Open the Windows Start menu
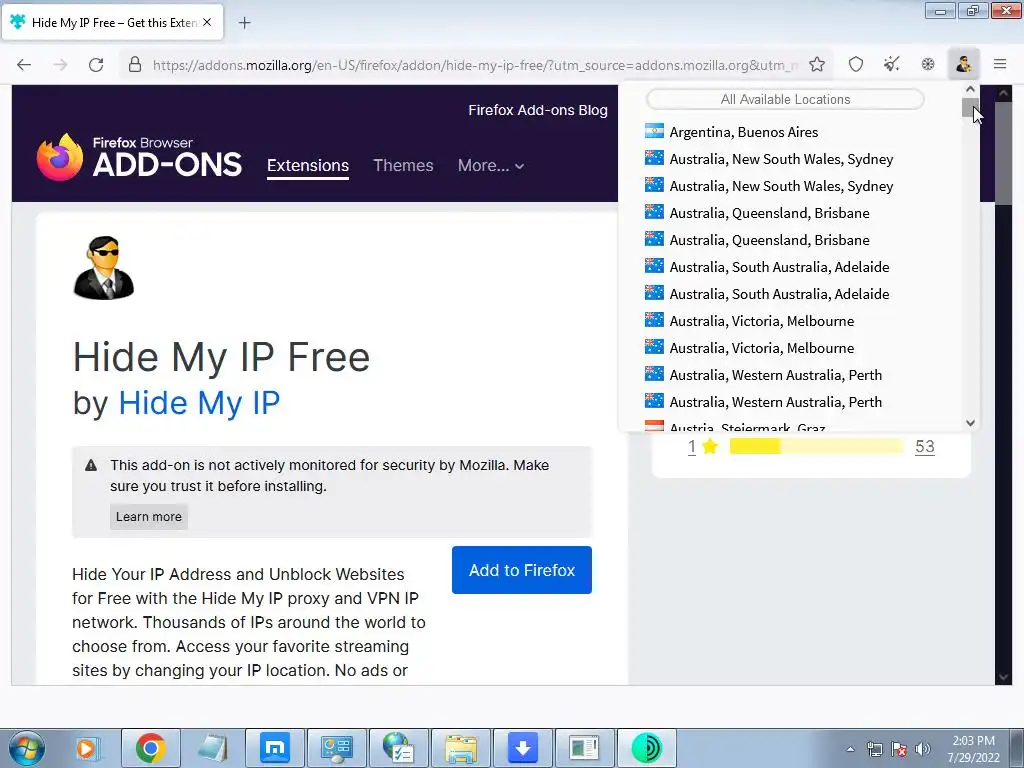The image size is (1024, 768). [26, 748]
